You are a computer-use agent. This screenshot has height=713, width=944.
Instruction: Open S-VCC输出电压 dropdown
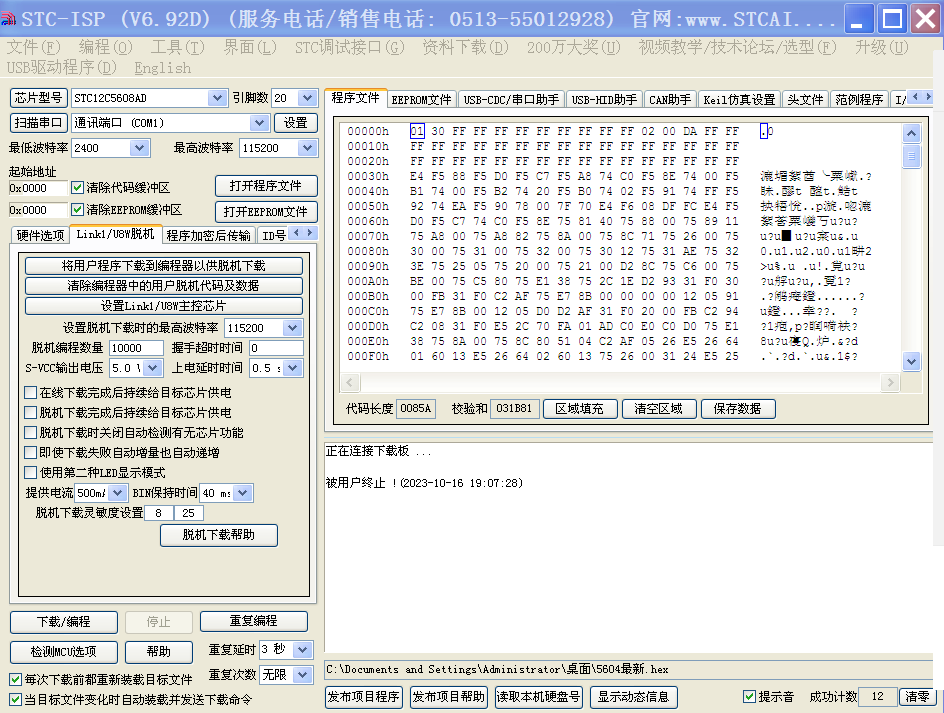tap(153, 367)
